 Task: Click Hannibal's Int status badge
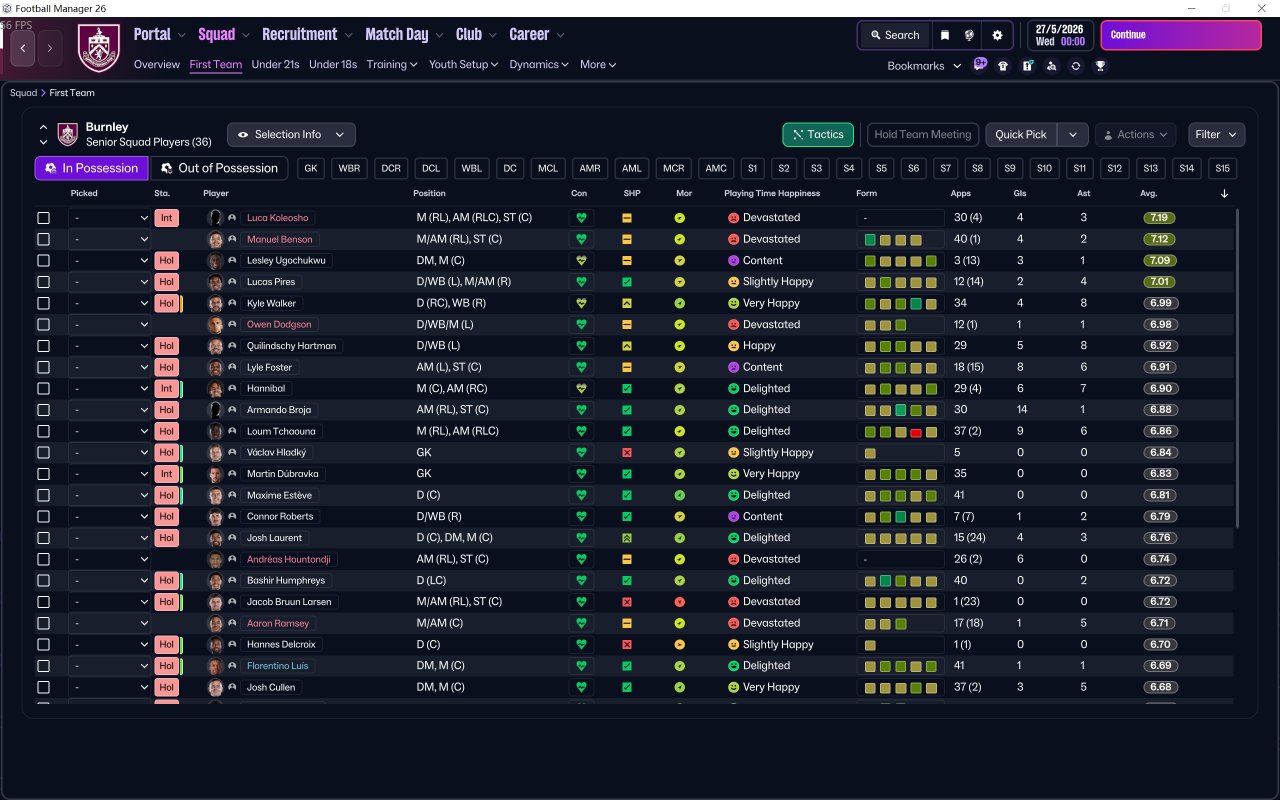167,388
